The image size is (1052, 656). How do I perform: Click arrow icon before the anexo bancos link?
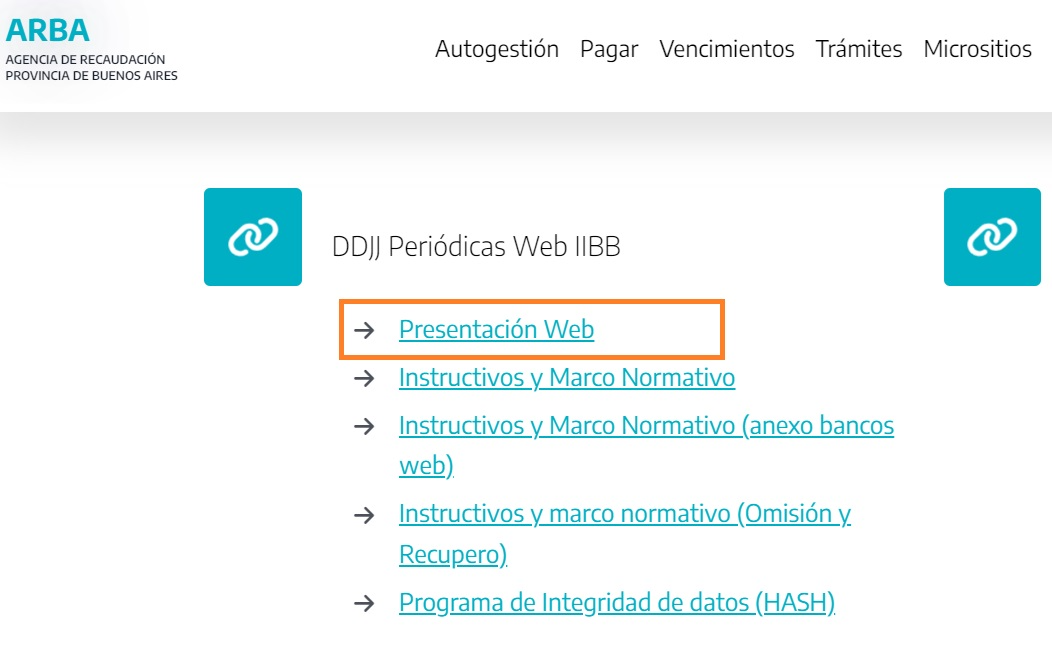point(364,426)
